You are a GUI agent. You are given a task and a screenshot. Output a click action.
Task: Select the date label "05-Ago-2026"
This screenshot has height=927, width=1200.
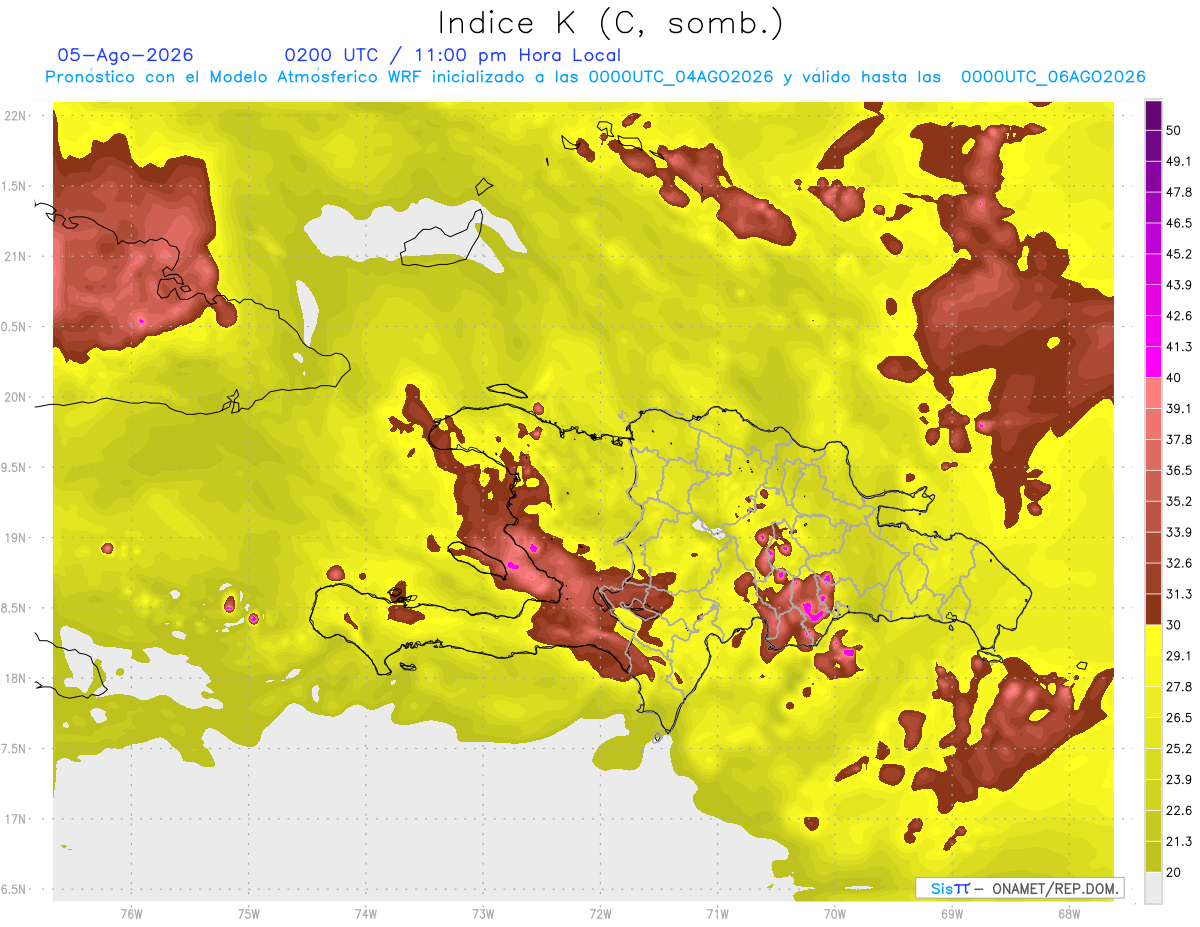click(x=125, y=55)
